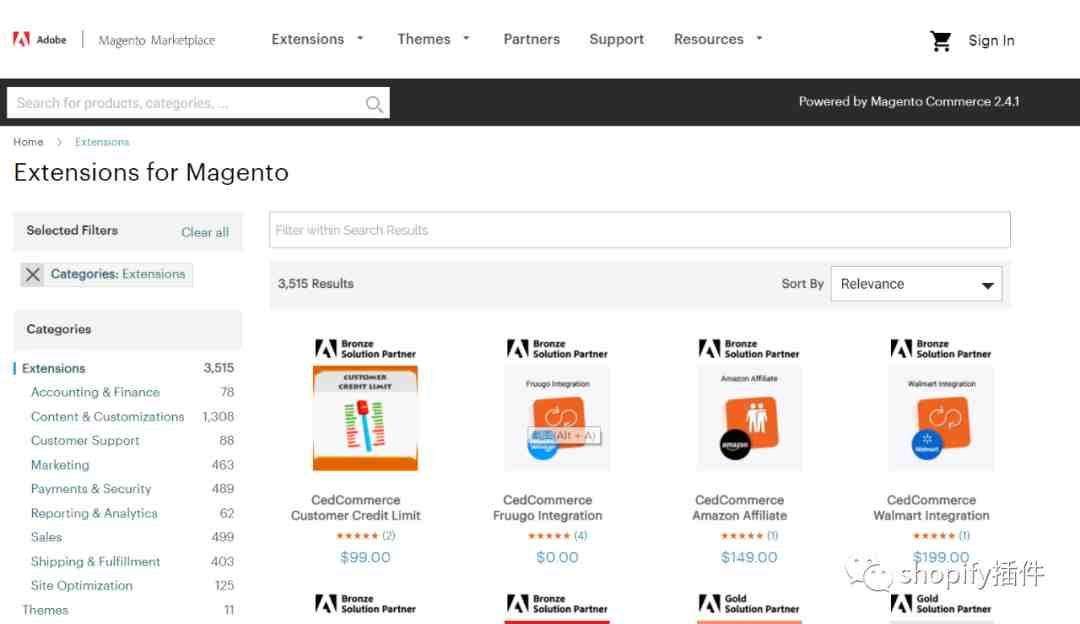
Task: Click Bronze Solution Partner badge above Fruugo Integration
Action: coord(557,349)
